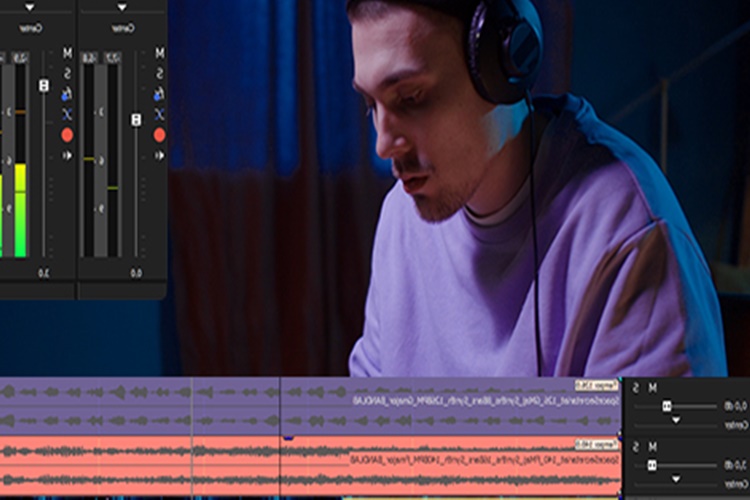Mute the 3.0 dB track header

click(652, 447)
